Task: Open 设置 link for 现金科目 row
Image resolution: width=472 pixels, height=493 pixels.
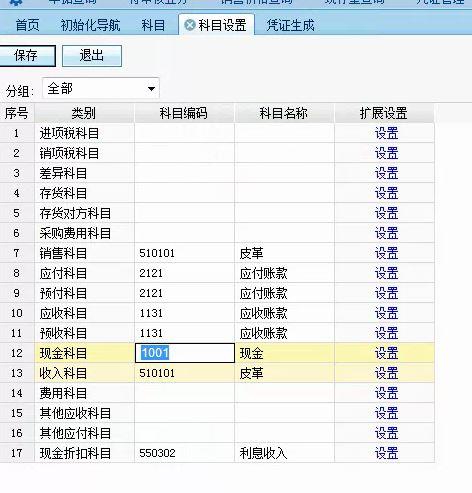Action: (386, 353)
